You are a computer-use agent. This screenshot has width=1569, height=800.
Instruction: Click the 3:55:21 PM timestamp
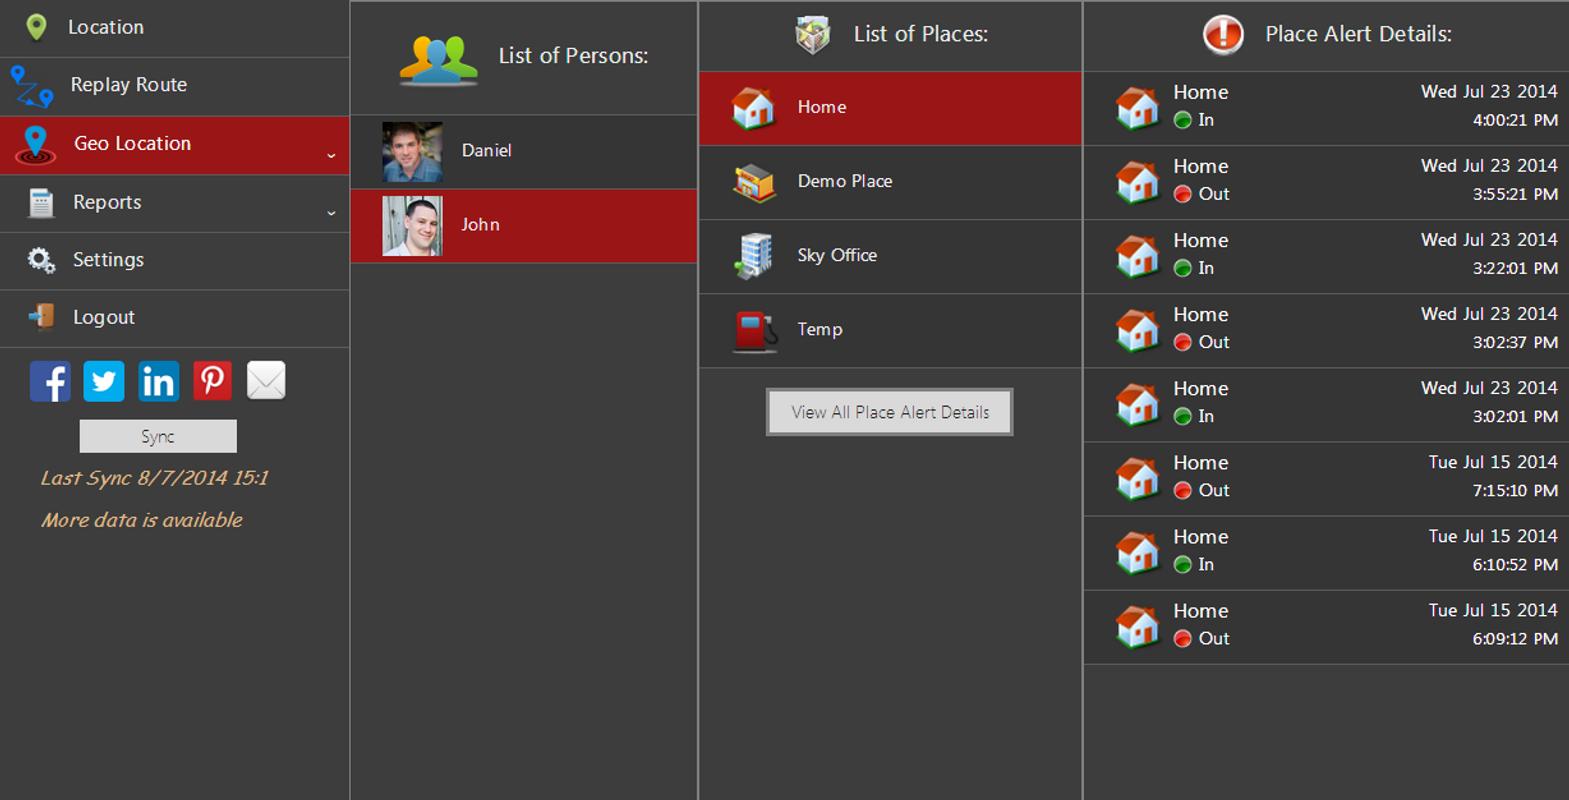pos(1514,194)
